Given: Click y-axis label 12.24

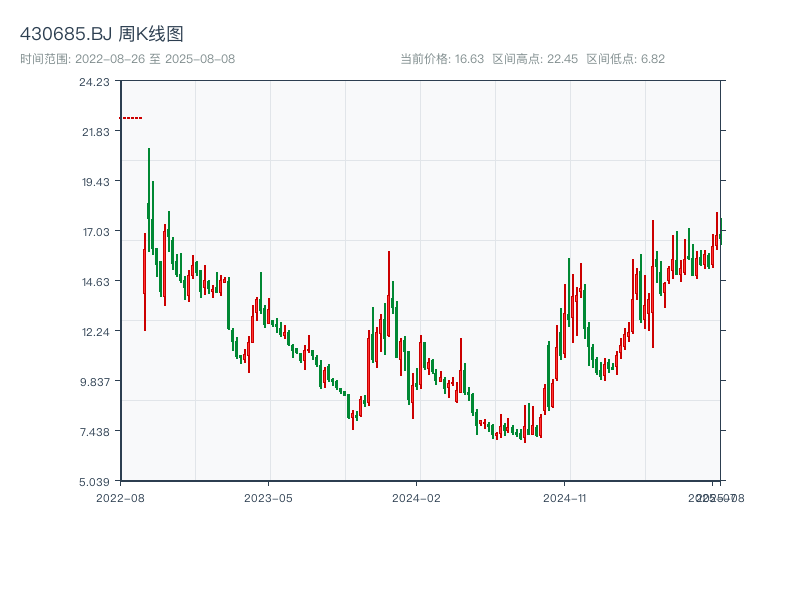Looking at the screenshot, I should coord(96,332).
